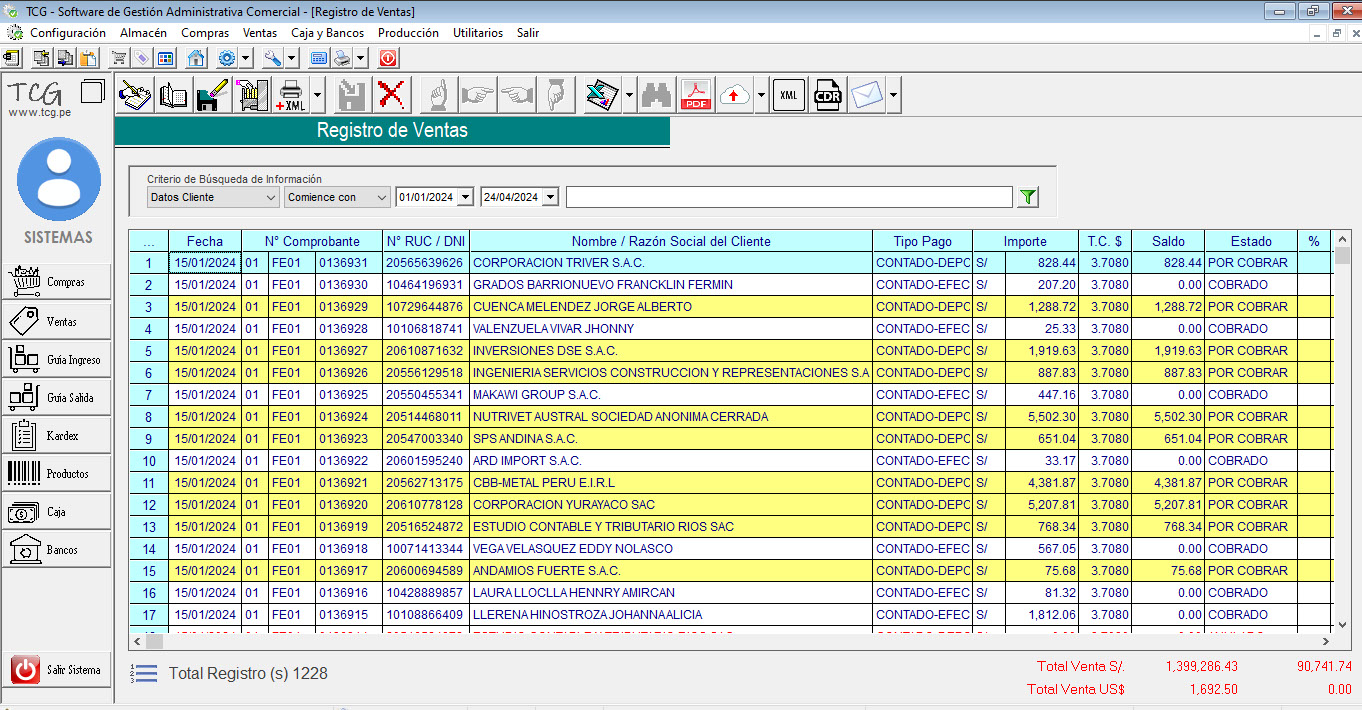Viewport: 1362px width, 710px height.
Task: Click the Kardex sidebar button
Action: click(58, 436)
